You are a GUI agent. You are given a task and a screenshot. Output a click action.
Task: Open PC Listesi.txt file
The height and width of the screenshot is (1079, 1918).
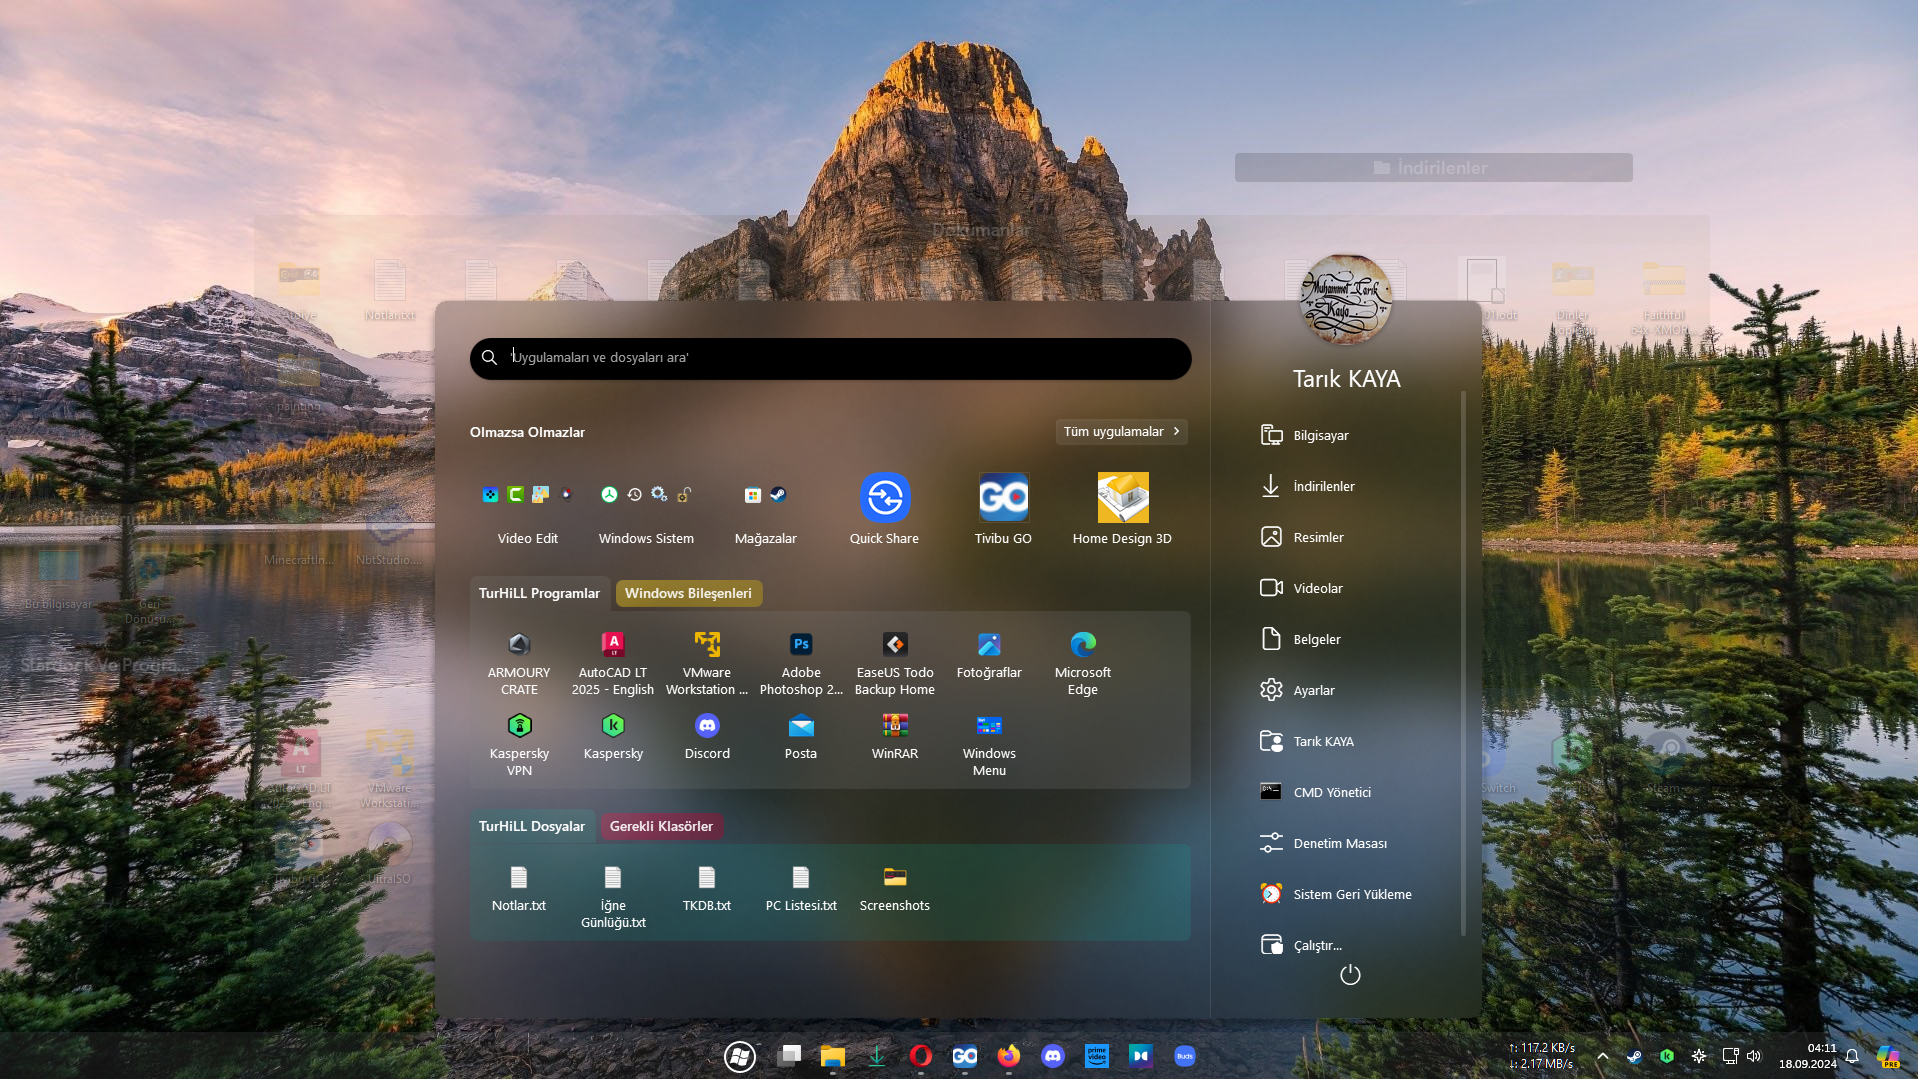[x=801, y=888]
